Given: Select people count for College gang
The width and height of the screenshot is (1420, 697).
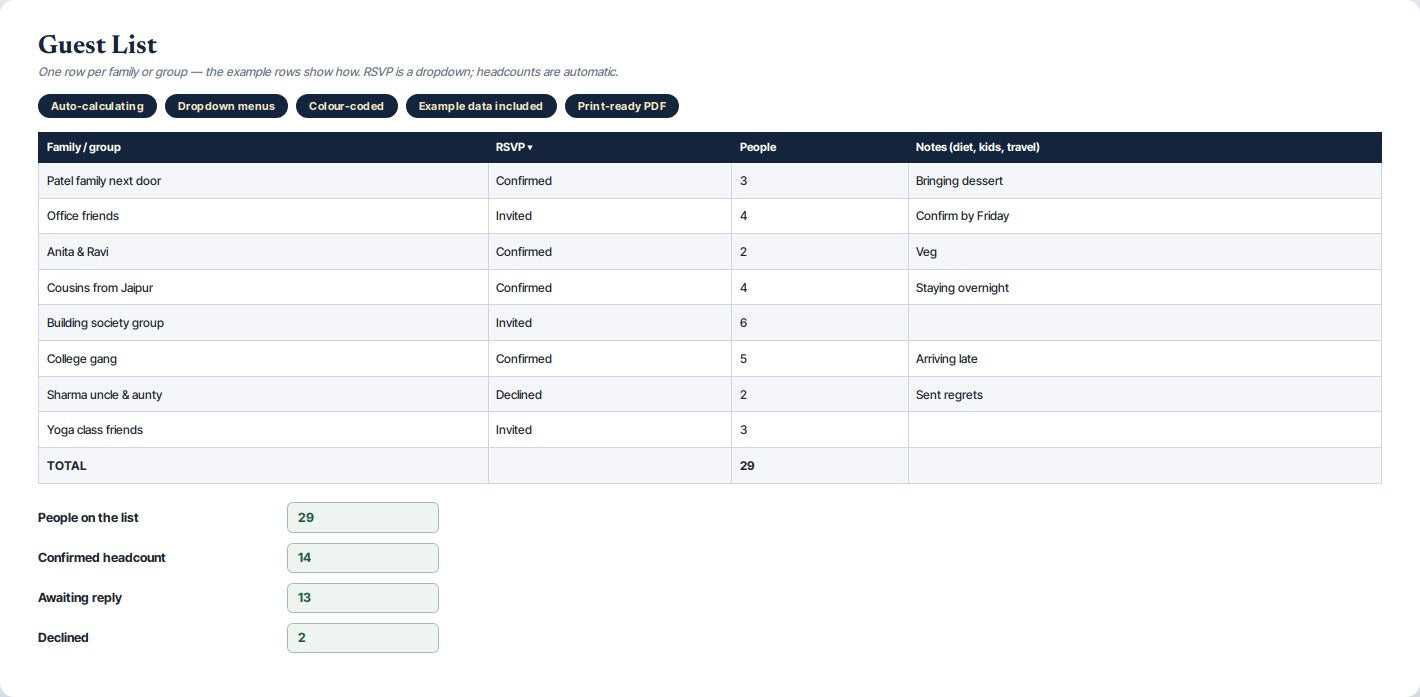Looking at the screenshot, I should click(x=820, y=359).
